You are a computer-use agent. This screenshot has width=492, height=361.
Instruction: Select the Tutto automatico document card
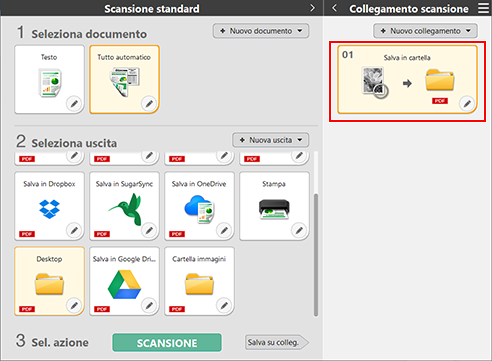pyautogui.click(x=124, y=79)
